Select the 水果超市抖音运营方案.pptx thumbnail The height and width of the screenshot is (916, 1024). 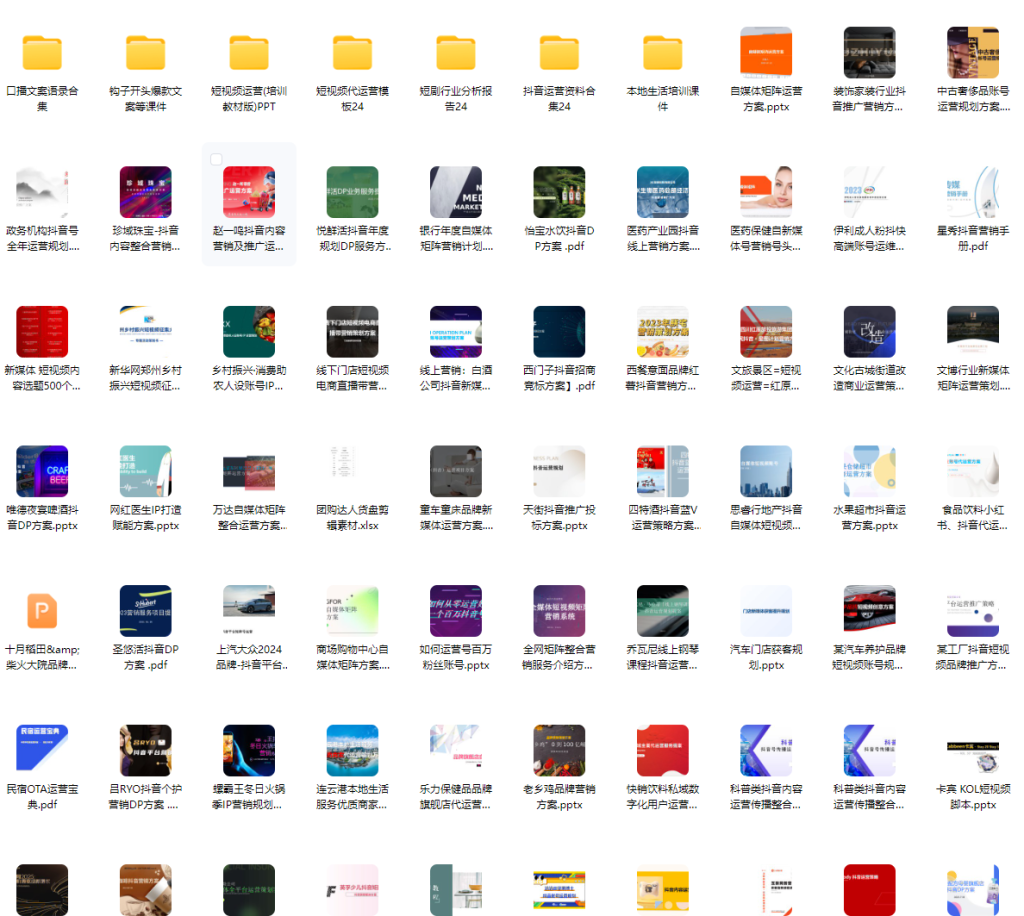pyautogui.click(x=870, y=471)
